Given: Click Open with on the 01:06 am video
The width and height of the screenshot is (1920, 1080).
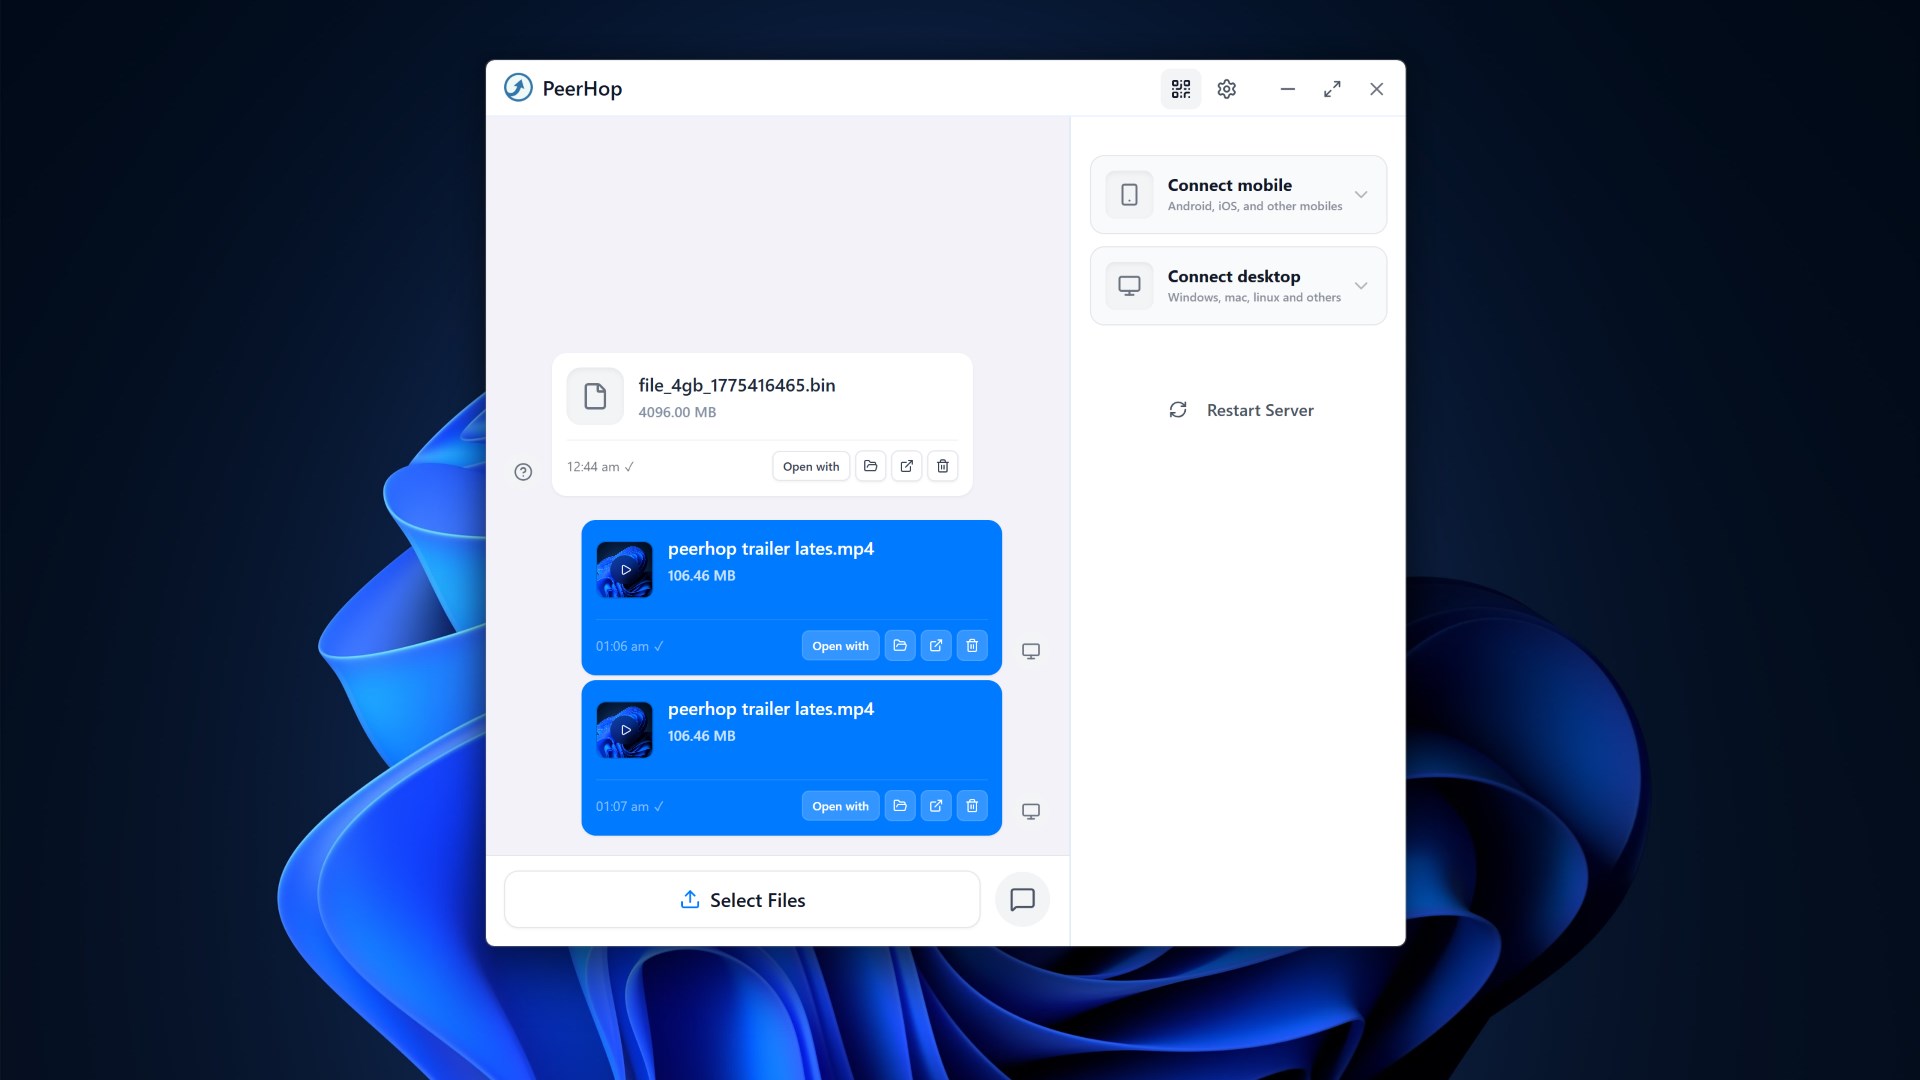Looking at the screenshot, I should click(841, 646).
